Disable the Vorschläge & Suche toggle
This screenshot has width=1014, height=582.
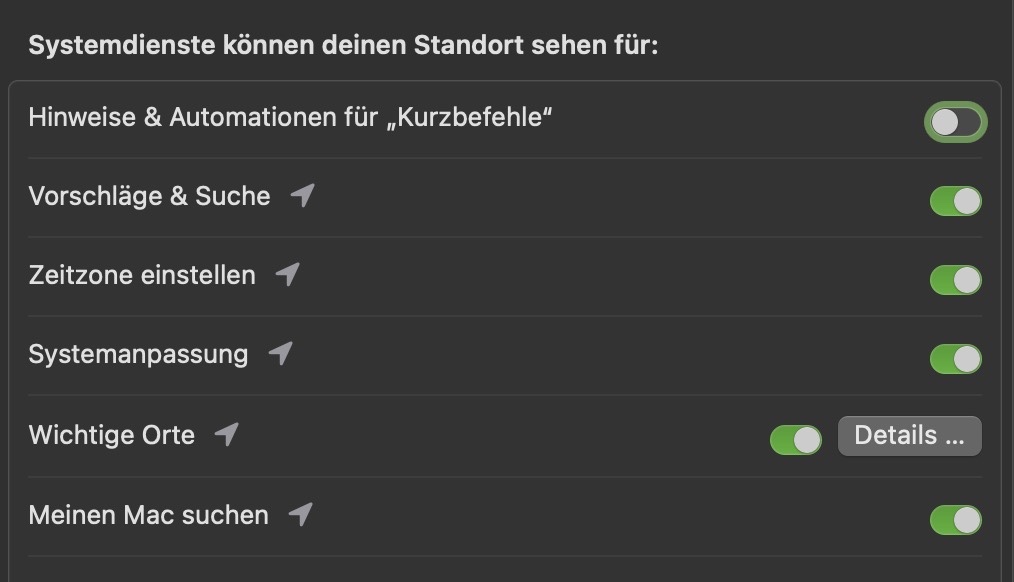point(956,201)
